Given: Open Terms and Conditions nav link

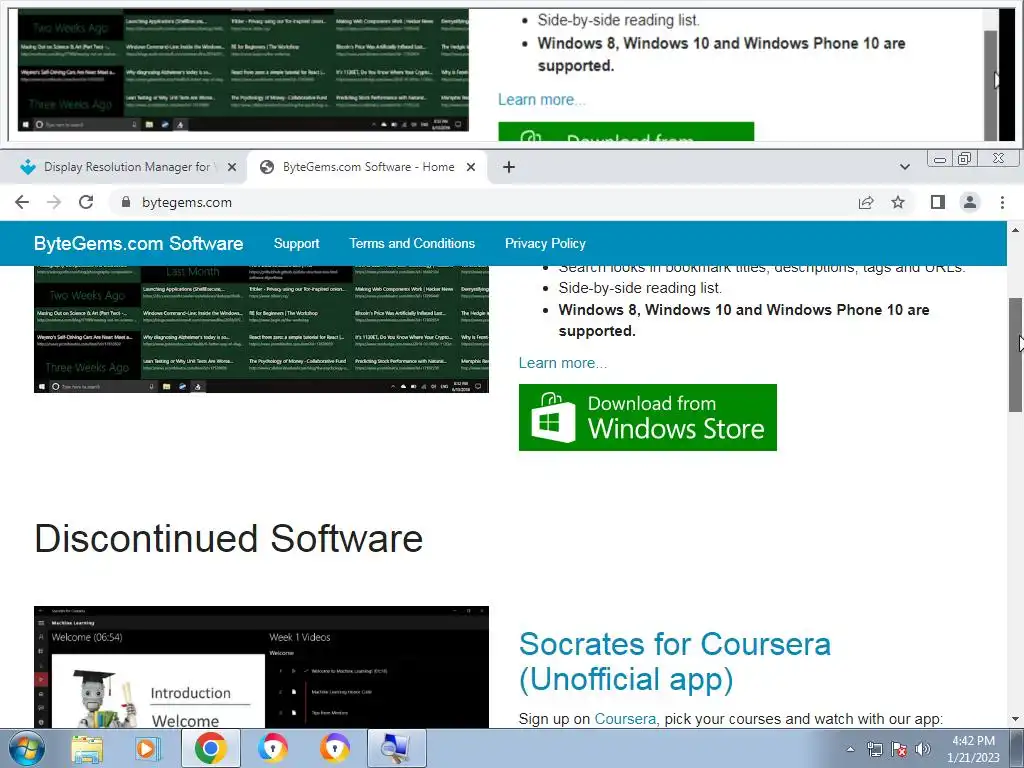Looking at the screenshot, I should pos(412,244).
